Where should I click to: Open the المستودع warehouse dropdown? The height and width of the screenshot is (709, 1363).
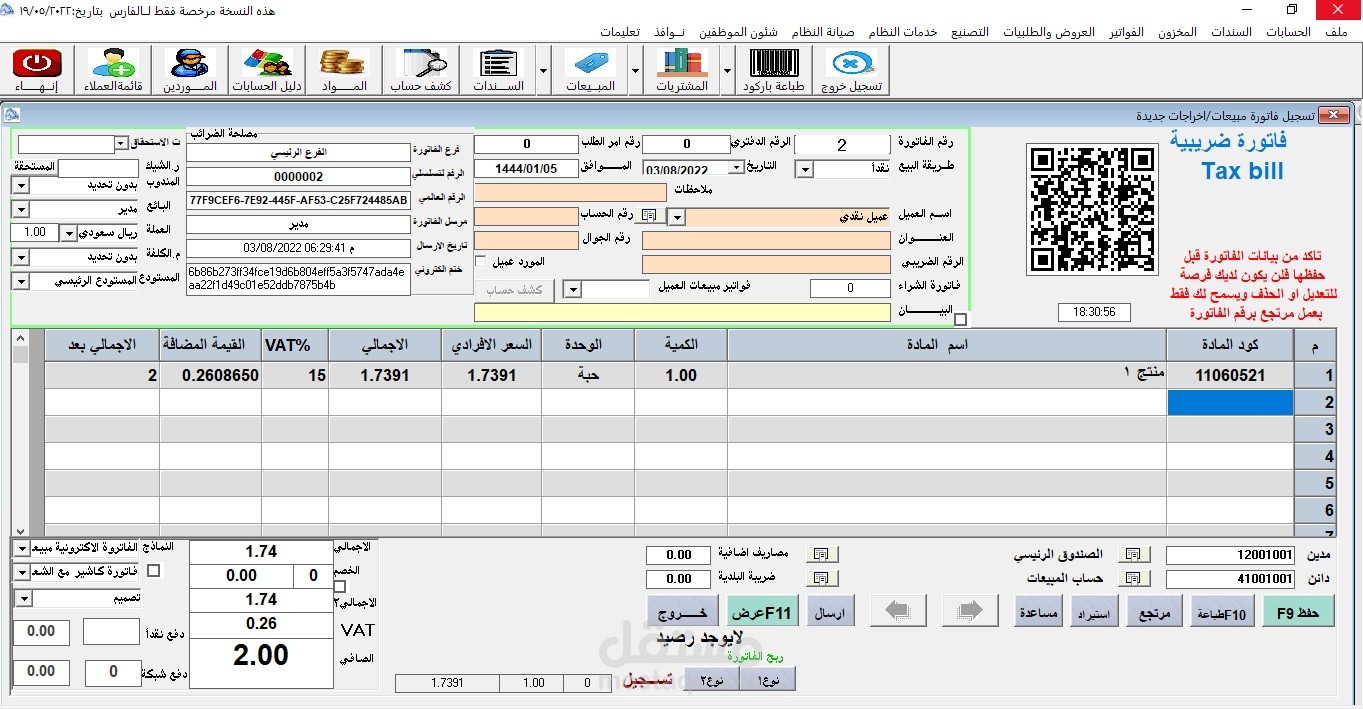(x=19, y=282)
